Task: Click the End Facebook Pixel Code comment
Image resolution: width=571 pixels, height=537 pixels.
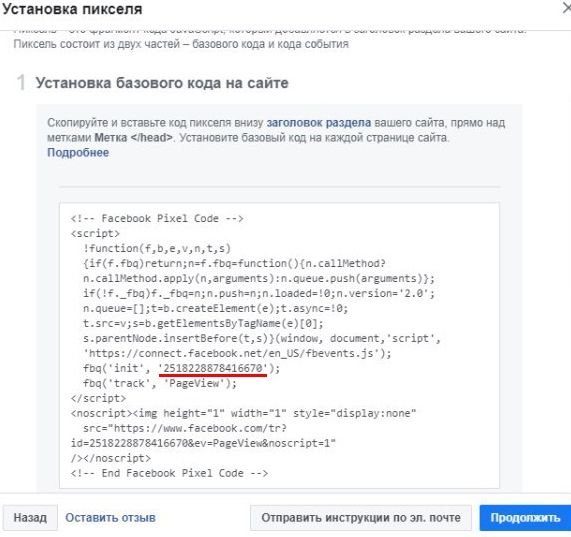Action: click(169, 473)
